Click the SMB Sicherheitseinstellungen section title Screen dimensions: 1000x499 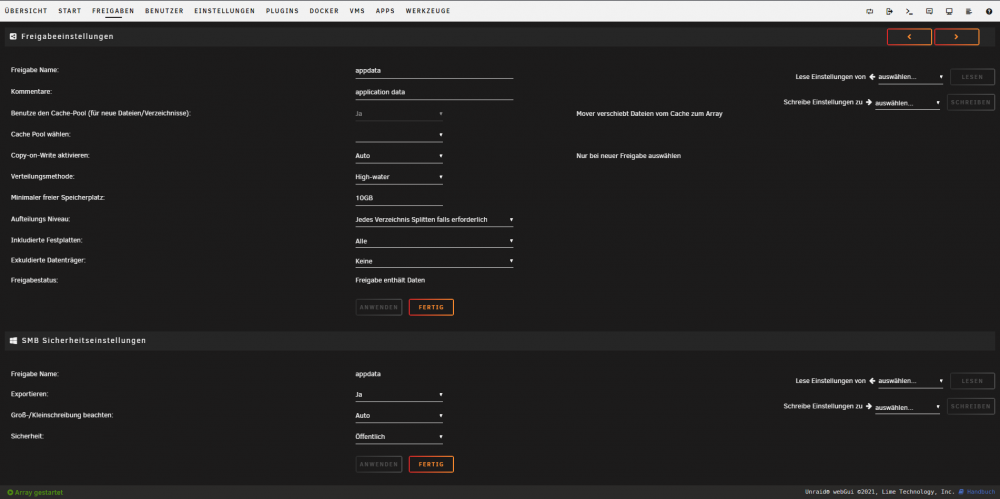click(x=84, y=341)
